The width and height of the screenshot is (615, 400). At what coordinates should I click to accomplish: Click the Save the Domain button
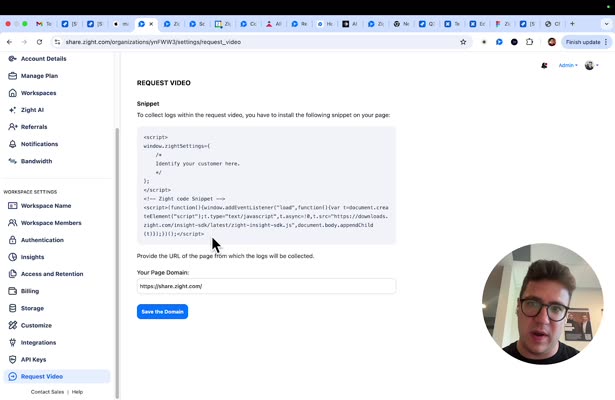(162, 311)
